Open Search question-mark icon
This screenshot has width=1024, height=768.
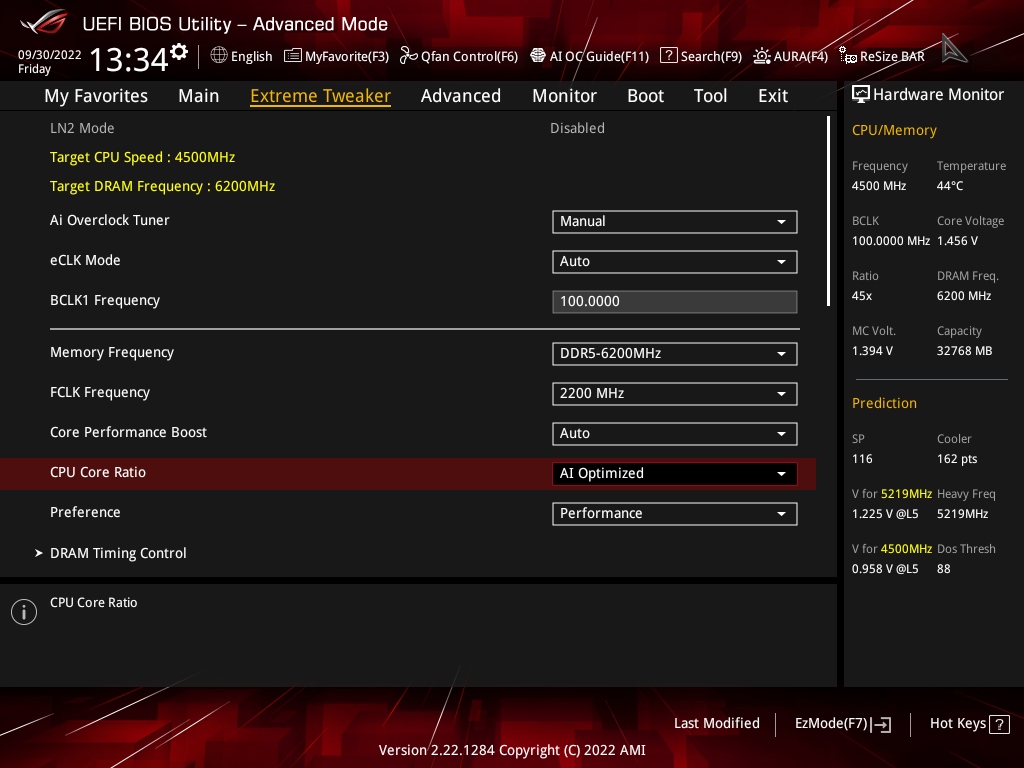[668, 56]
